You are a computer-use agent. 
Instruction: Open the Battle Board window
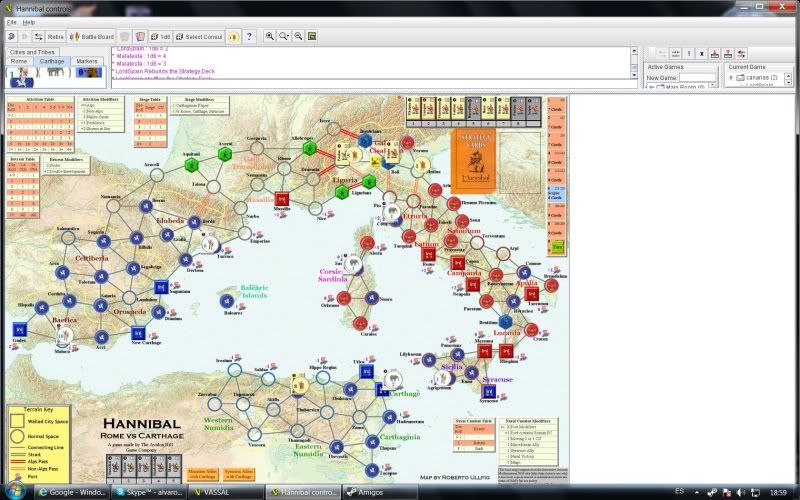pyautogui.click(x=92, y=37)
